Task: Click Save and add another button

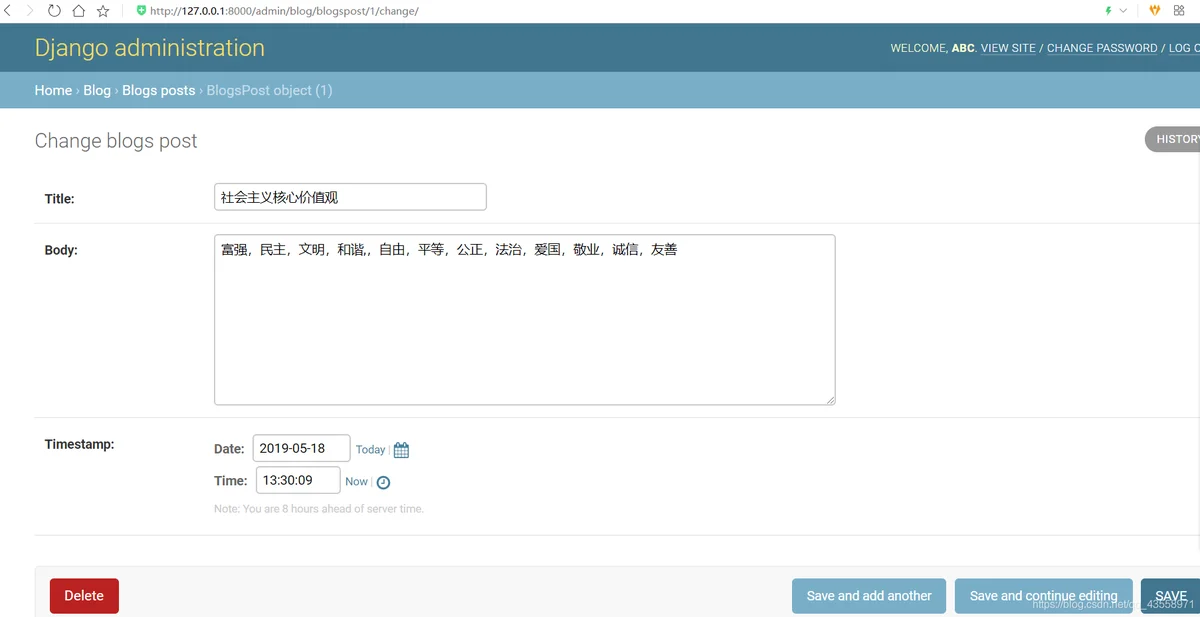Action: (869, 596)
